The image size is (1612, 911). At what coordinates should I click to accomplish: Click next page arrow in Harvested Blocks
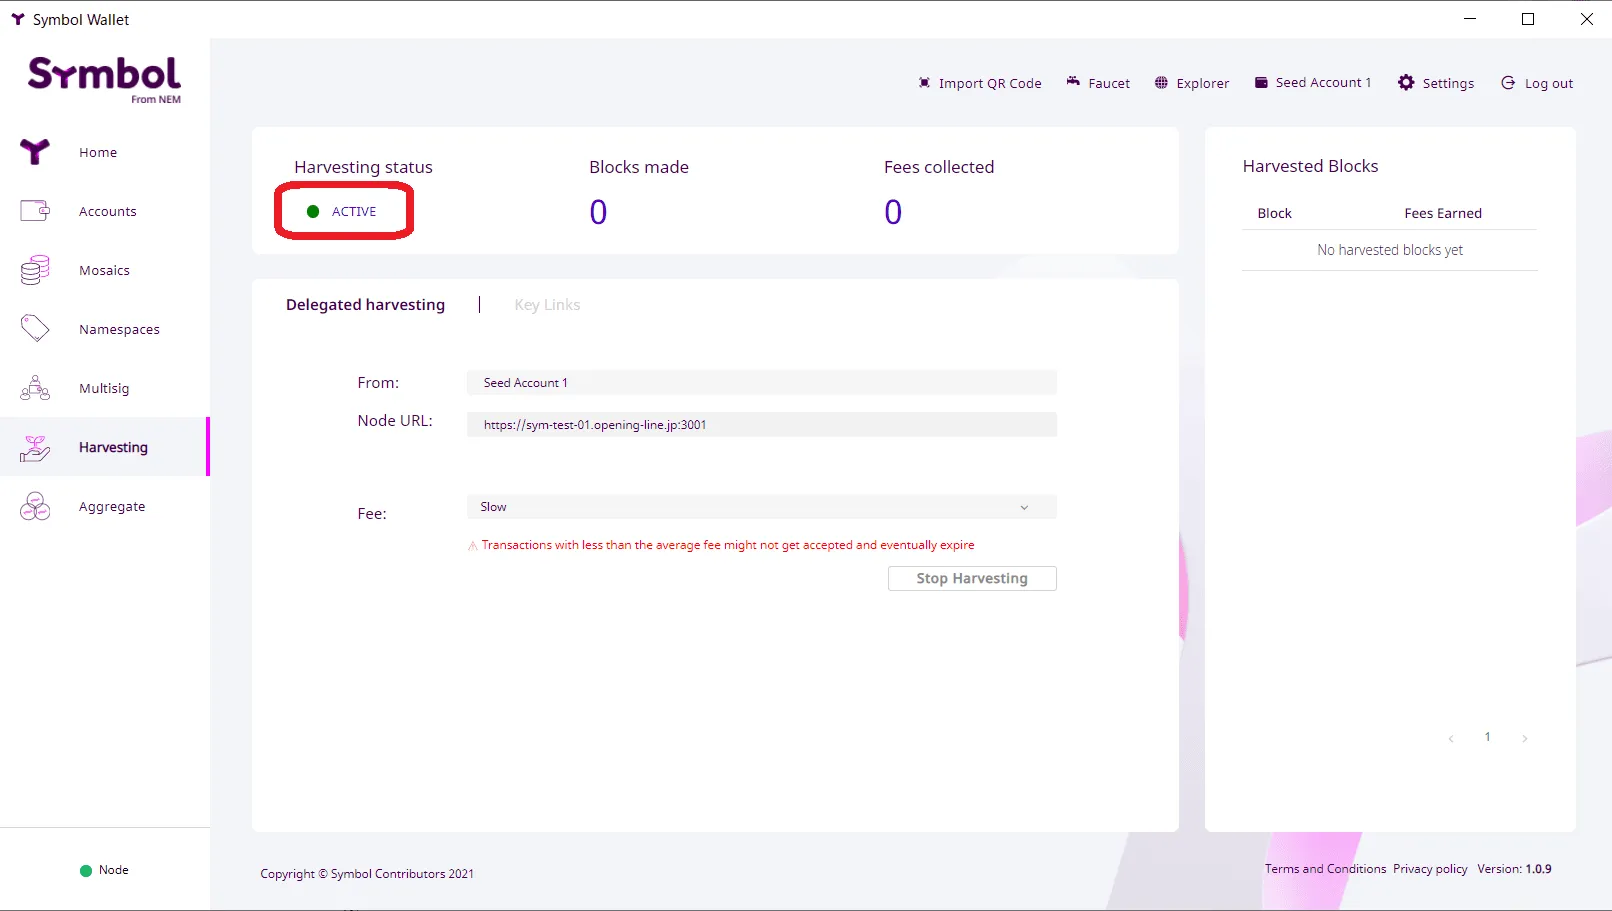click(1524, 739)
